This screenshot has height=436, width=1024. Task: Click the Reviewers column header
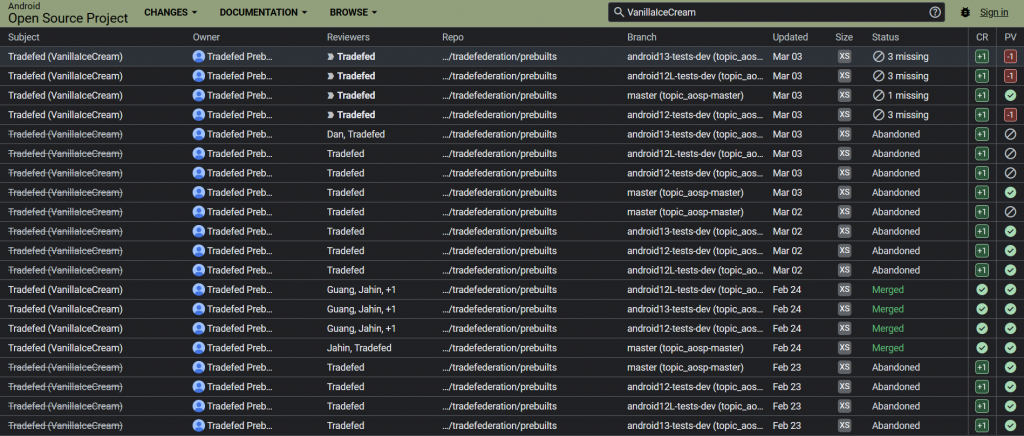pos(348,37)
